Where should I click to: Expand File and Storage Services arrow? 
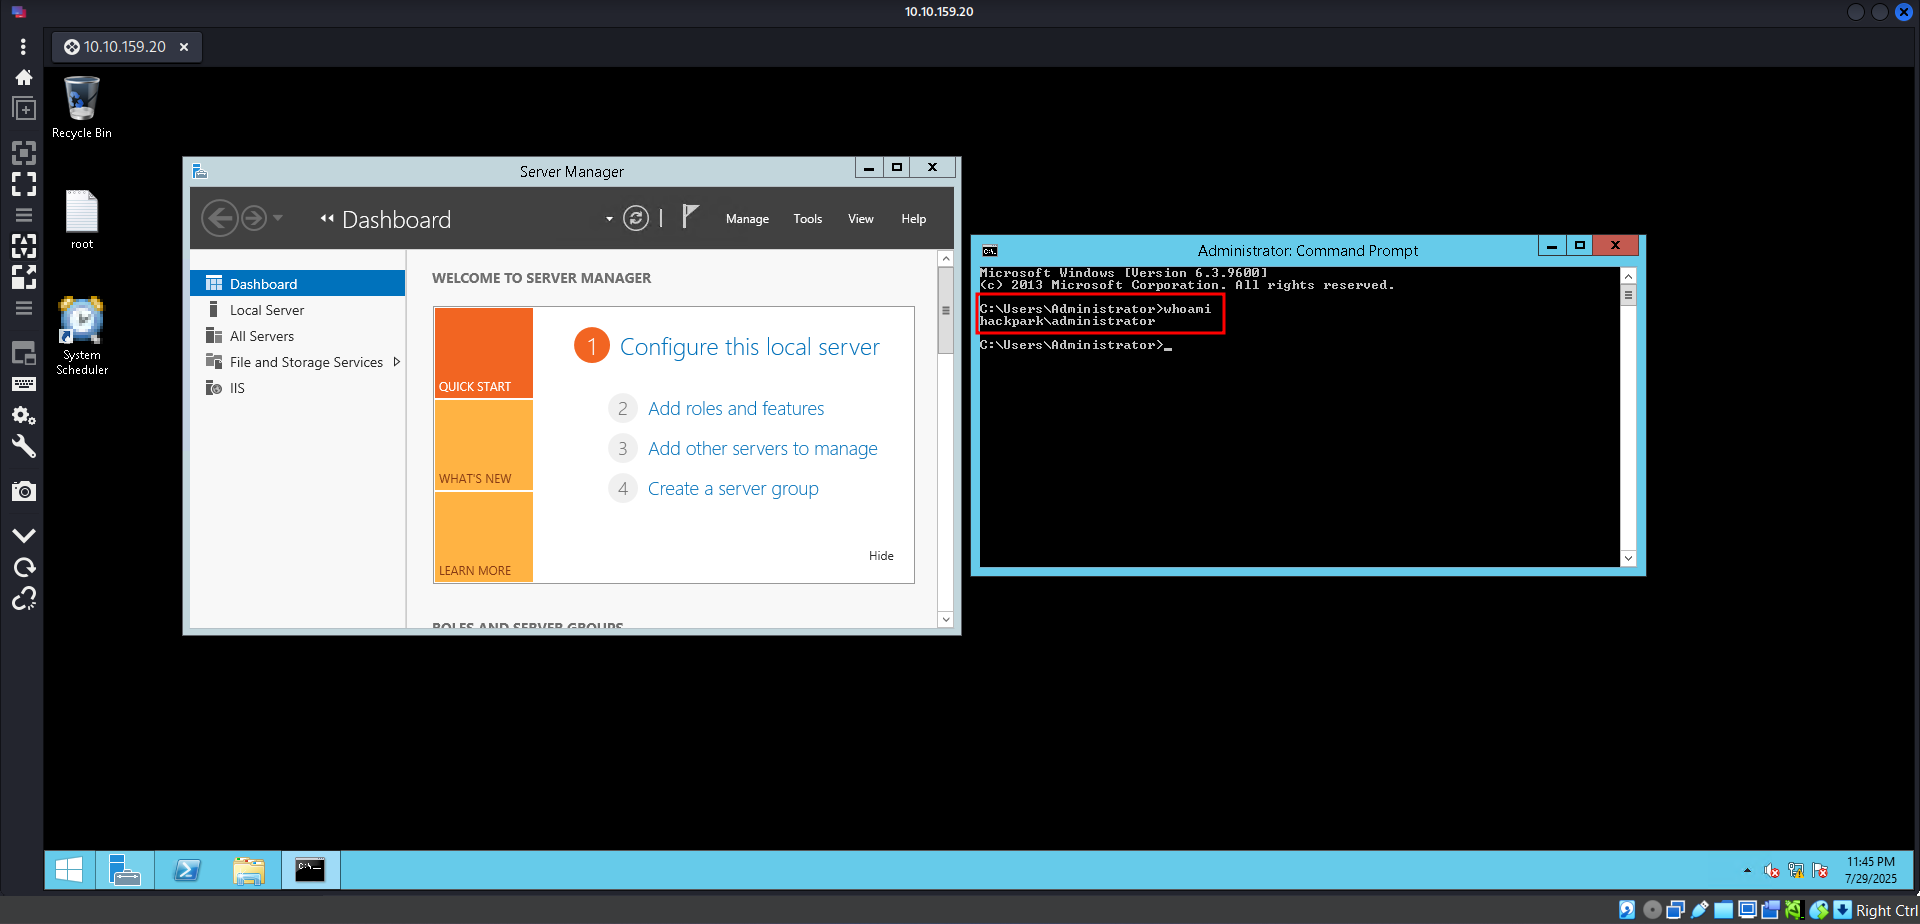(x=397, y=362)
